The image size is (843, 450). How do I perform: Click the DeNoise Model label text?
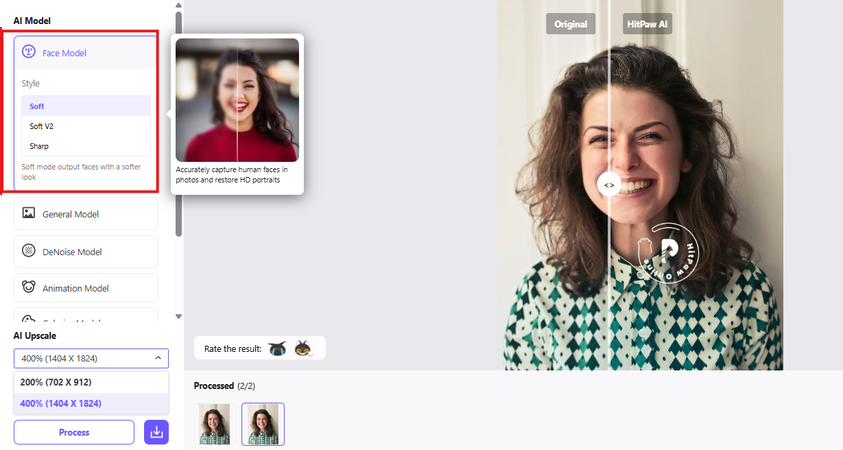(x=72, y=252)
